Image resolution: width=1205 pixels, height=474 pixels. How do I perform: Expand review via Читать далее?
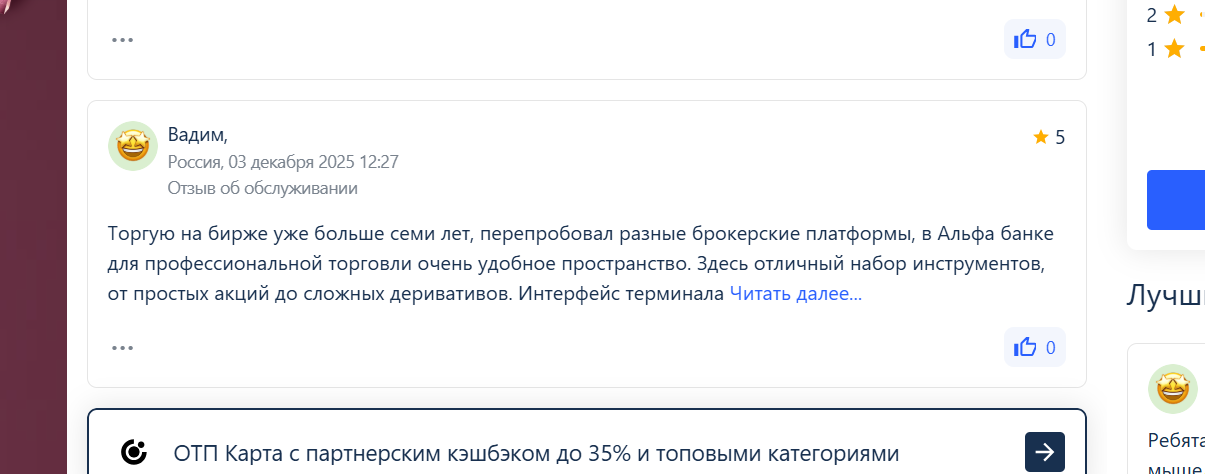click(x=795, y=294)
